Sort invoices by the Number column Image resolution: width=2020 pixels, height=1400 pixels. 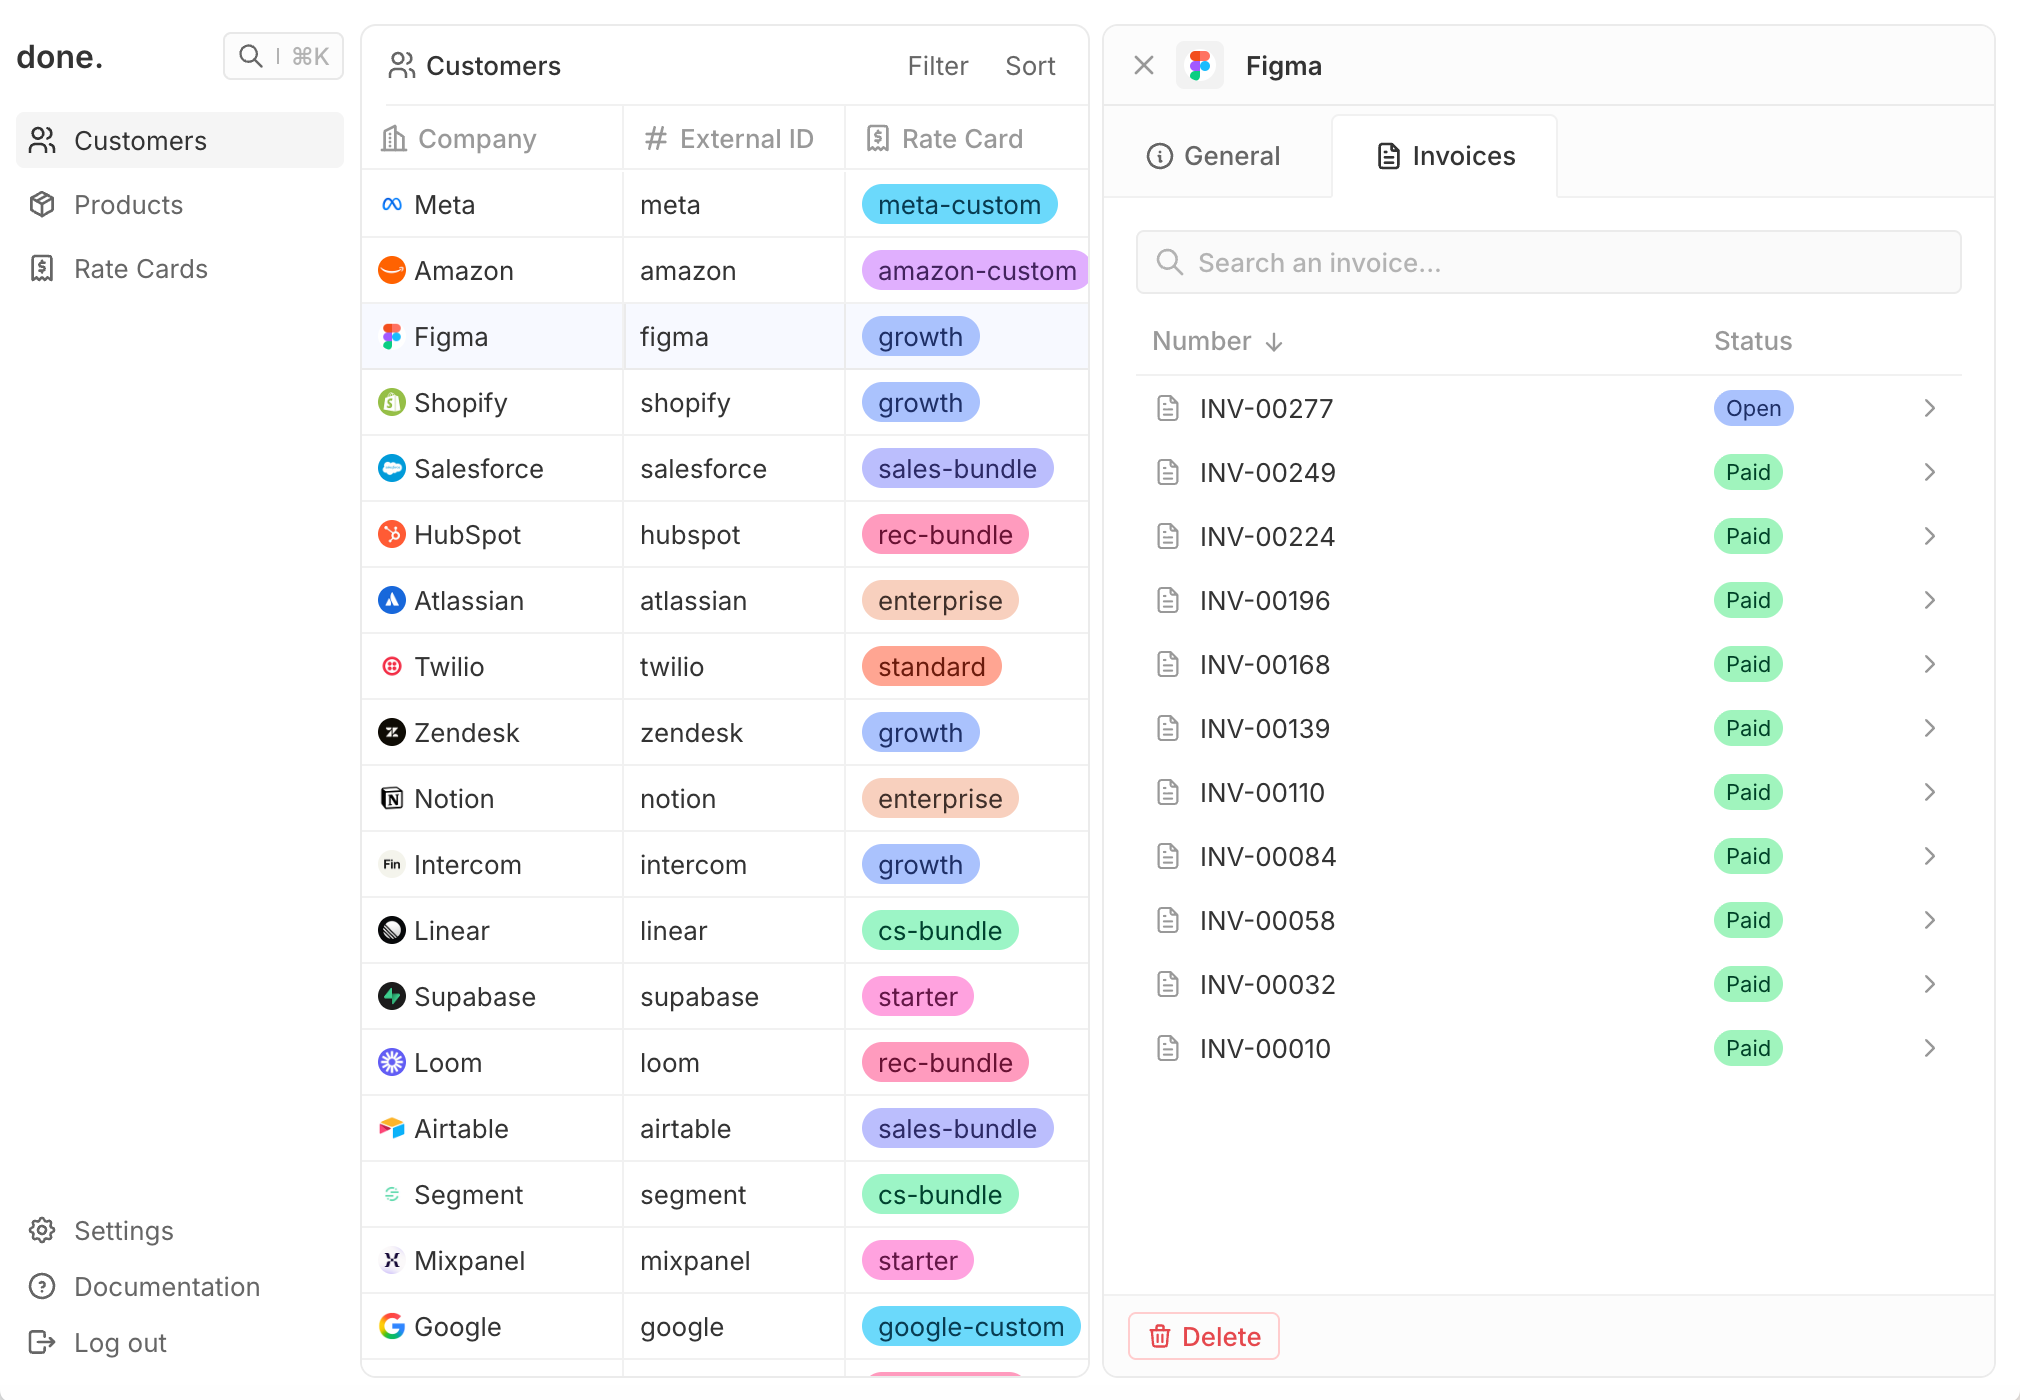coord(1217,341)
